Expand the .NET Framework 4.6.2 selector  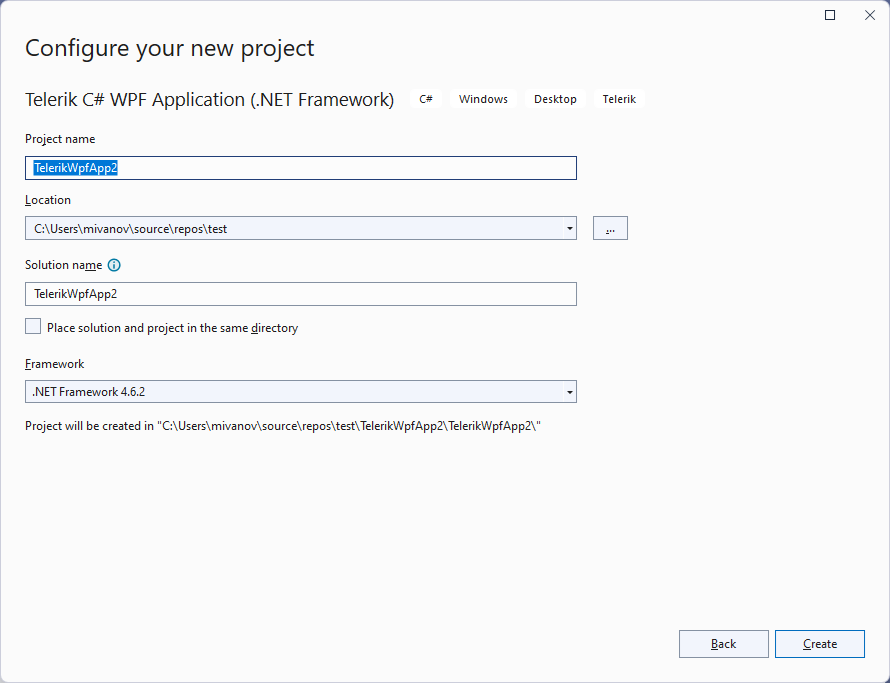tap(568, 391)
